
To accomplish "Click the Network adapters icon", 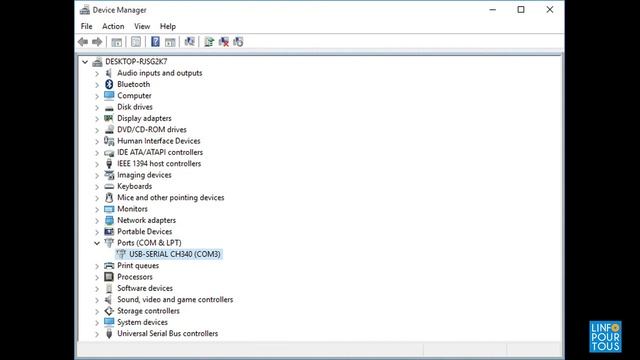I will (x=109, y=220).
